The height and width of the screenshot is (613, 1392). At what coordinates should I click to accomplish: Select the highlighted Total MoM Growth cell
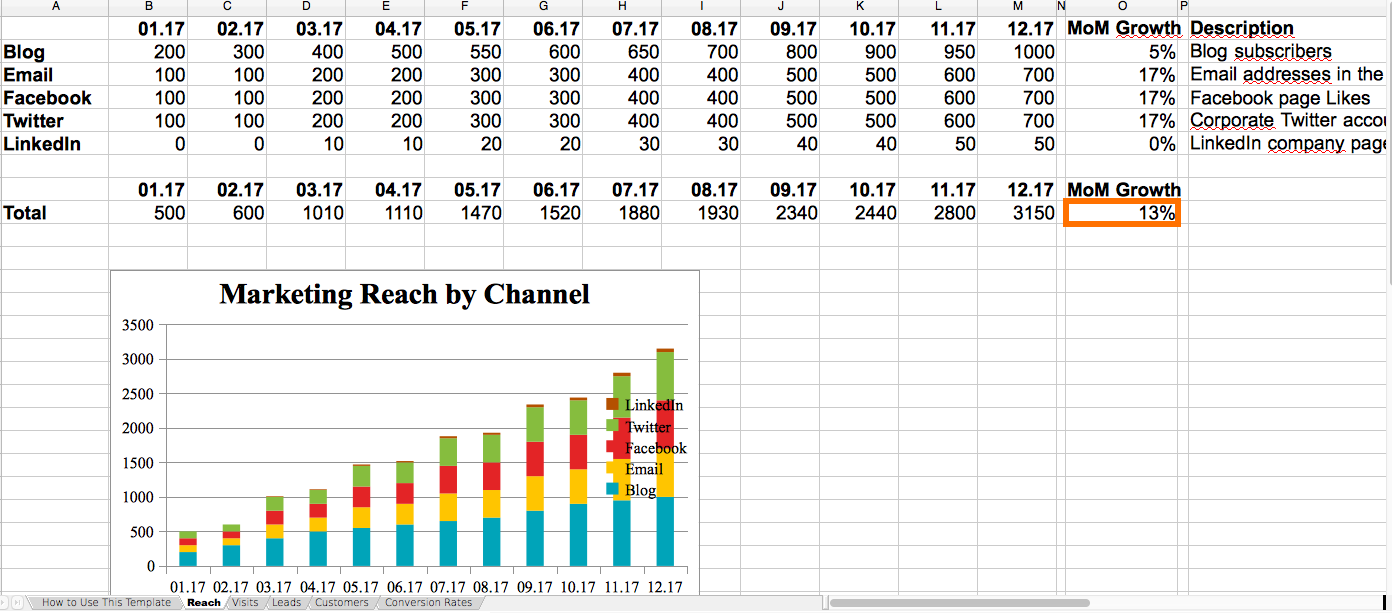(x=1122, y=213)
